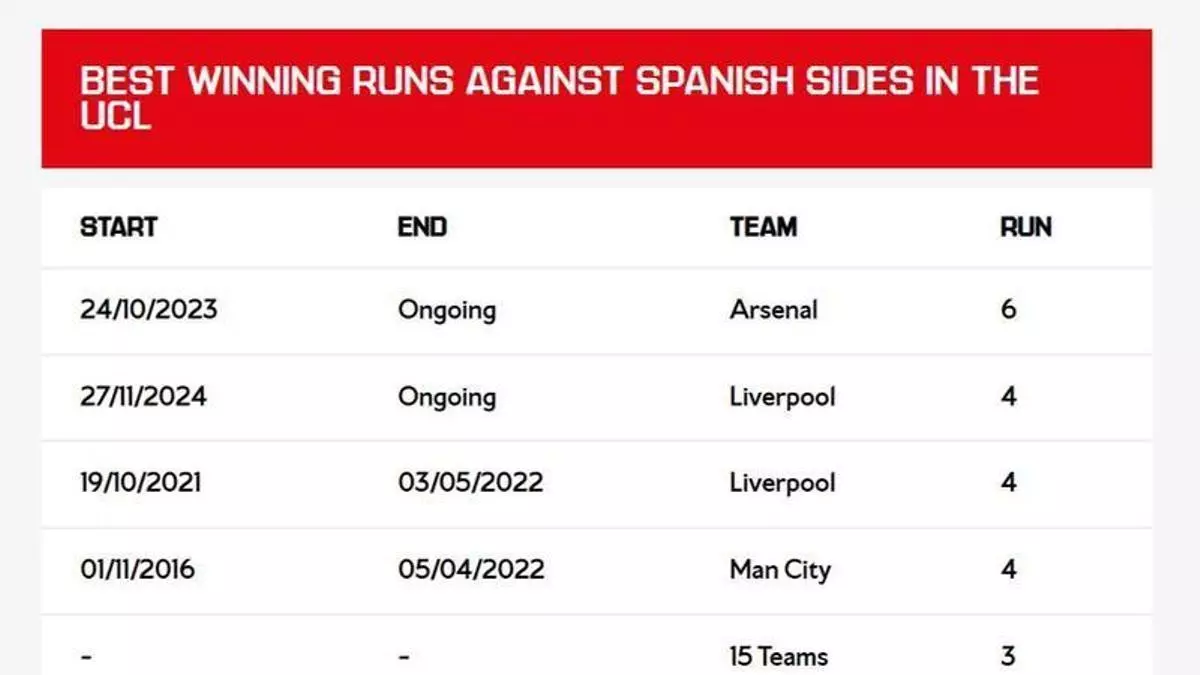Click Man City's run value 4

[x=1008, y=570]
